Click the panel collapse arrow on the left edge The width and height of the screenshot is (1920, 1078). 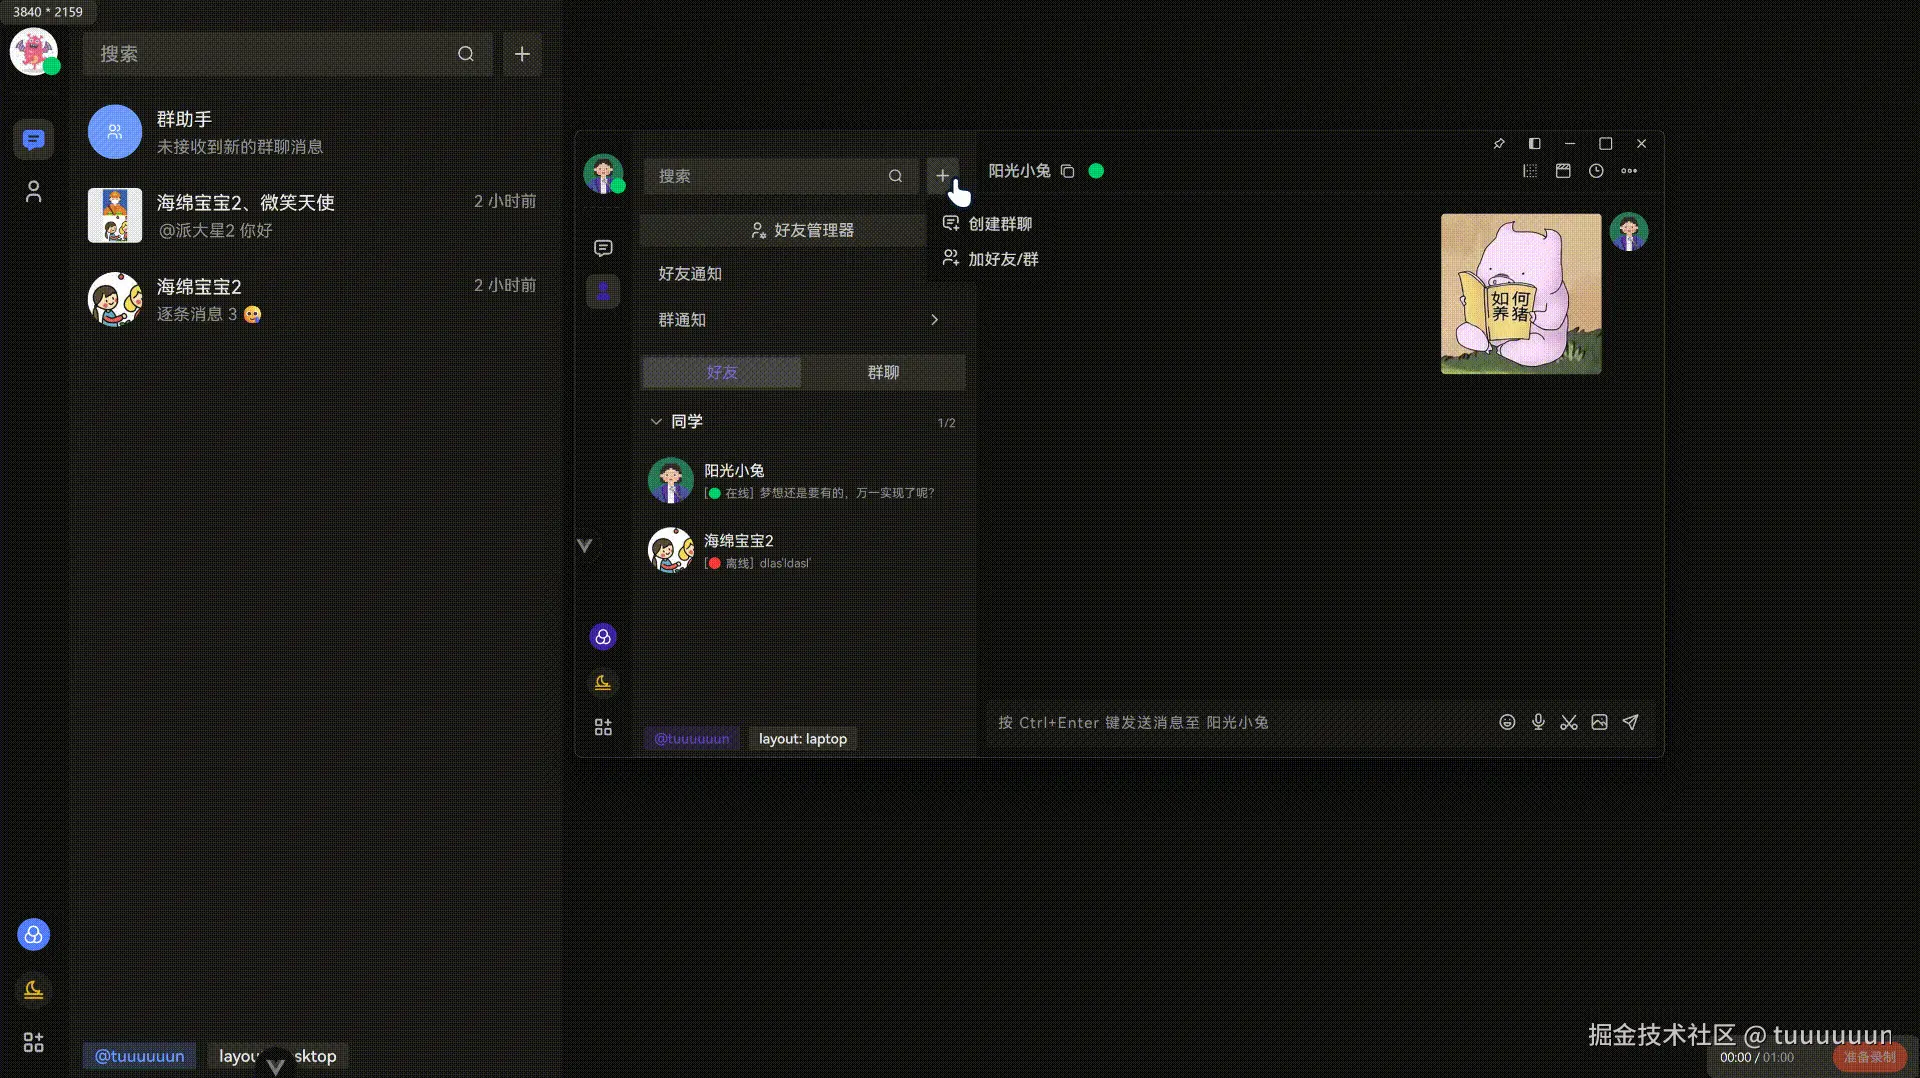point(583,545)
